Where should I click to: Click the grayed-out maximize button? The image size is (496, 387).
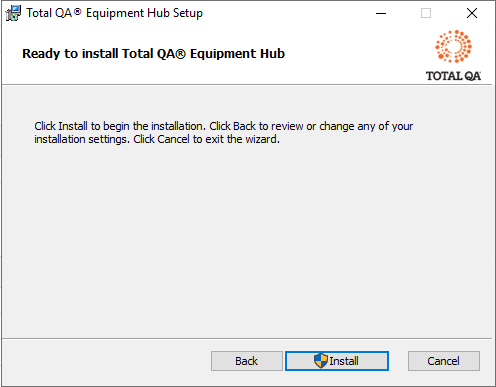(x=426, y=13)
